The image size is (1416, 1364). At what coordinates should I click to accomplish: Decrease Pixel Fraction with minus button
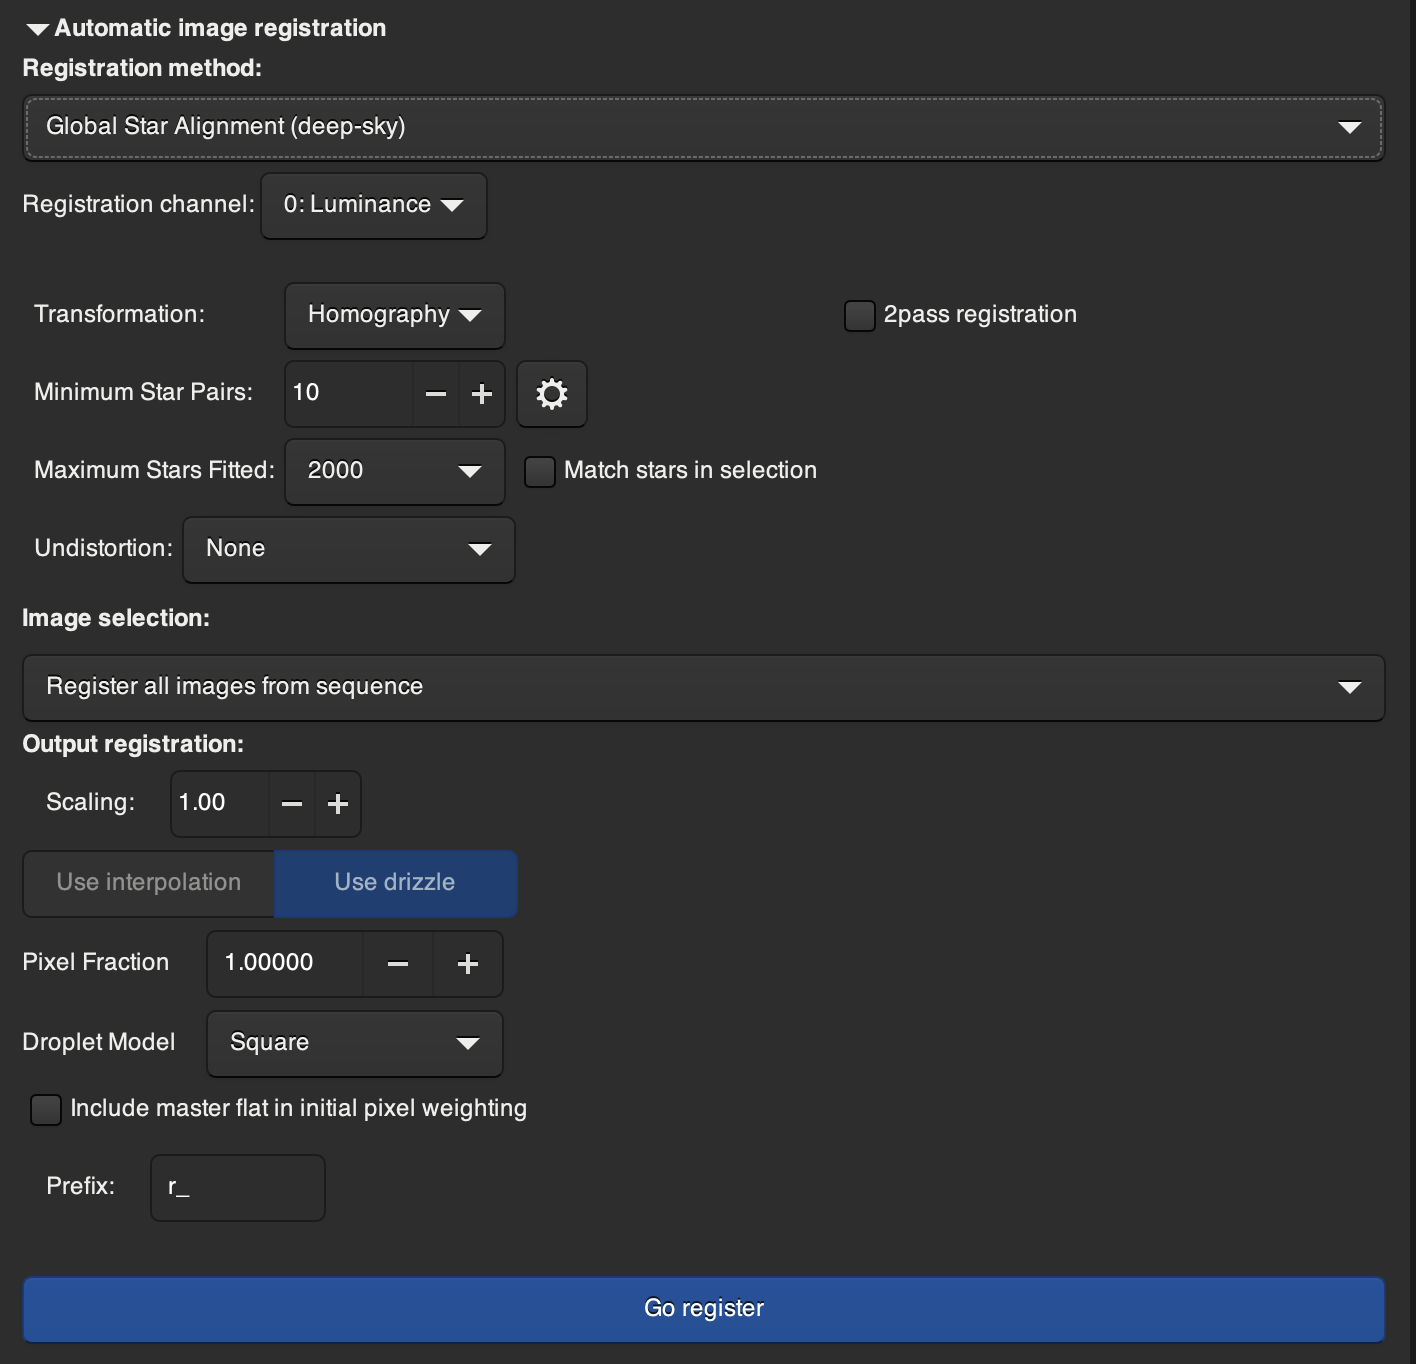click(x=398, y=964)
